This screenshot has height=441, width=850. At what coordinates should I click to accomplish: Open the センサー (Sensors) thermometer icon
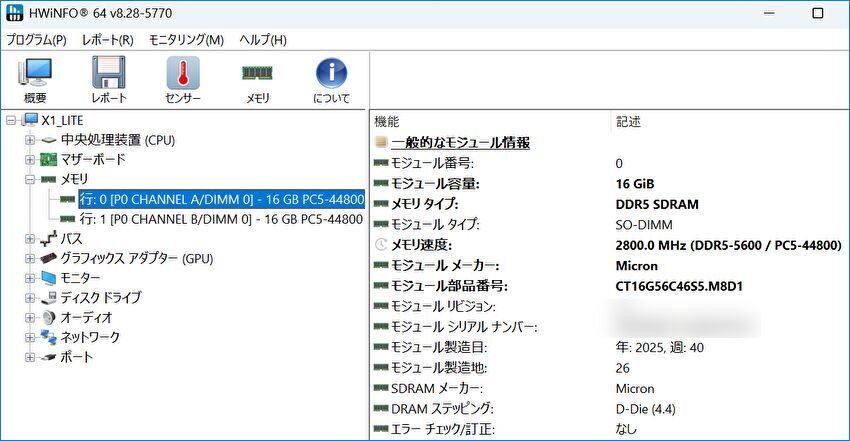pyautogui.click(x=183, y=80)
